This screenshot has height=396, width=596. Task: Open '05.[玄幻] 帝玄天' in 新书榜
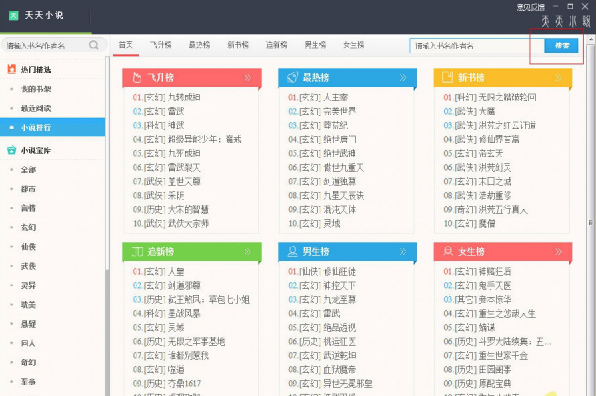pyautogui.click(x=473, y=154)
